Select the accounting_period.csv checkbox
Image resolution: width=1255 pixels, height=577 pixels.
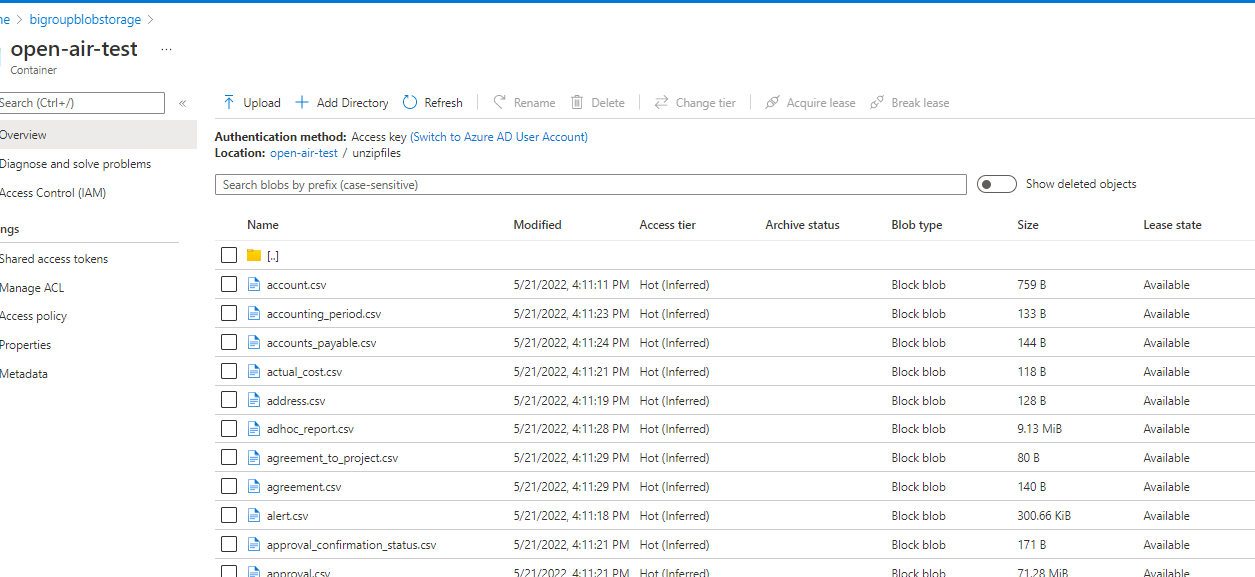coord(229,314)
